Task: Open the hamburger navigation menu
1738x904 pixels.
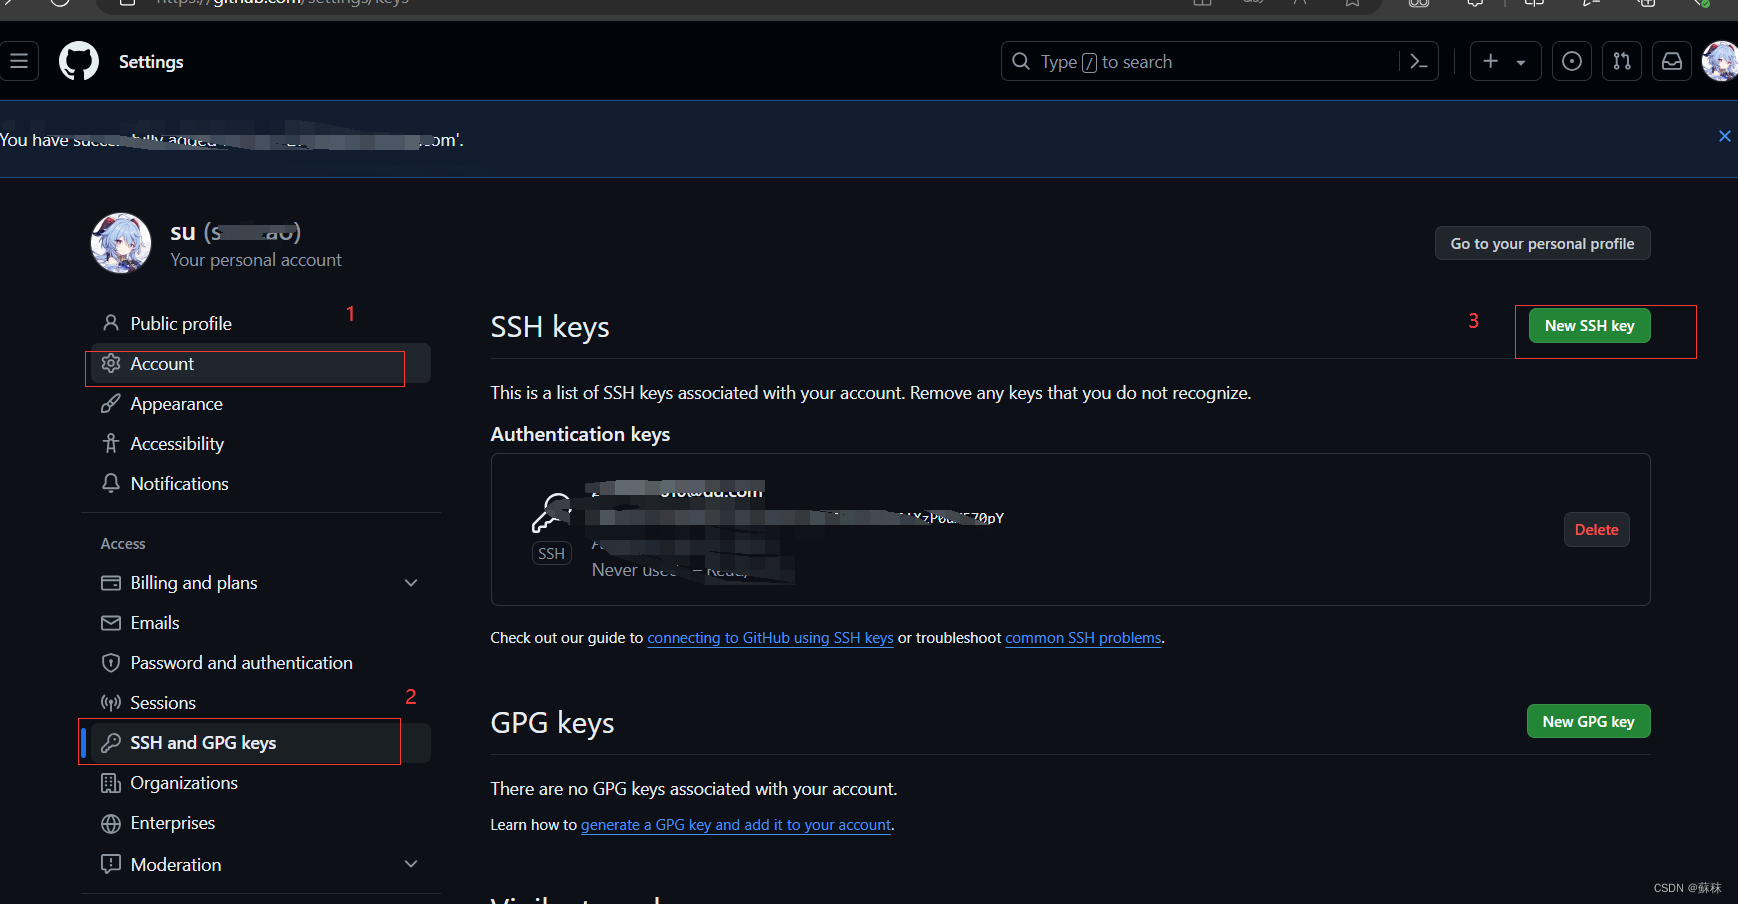Action: coord(19,62)
